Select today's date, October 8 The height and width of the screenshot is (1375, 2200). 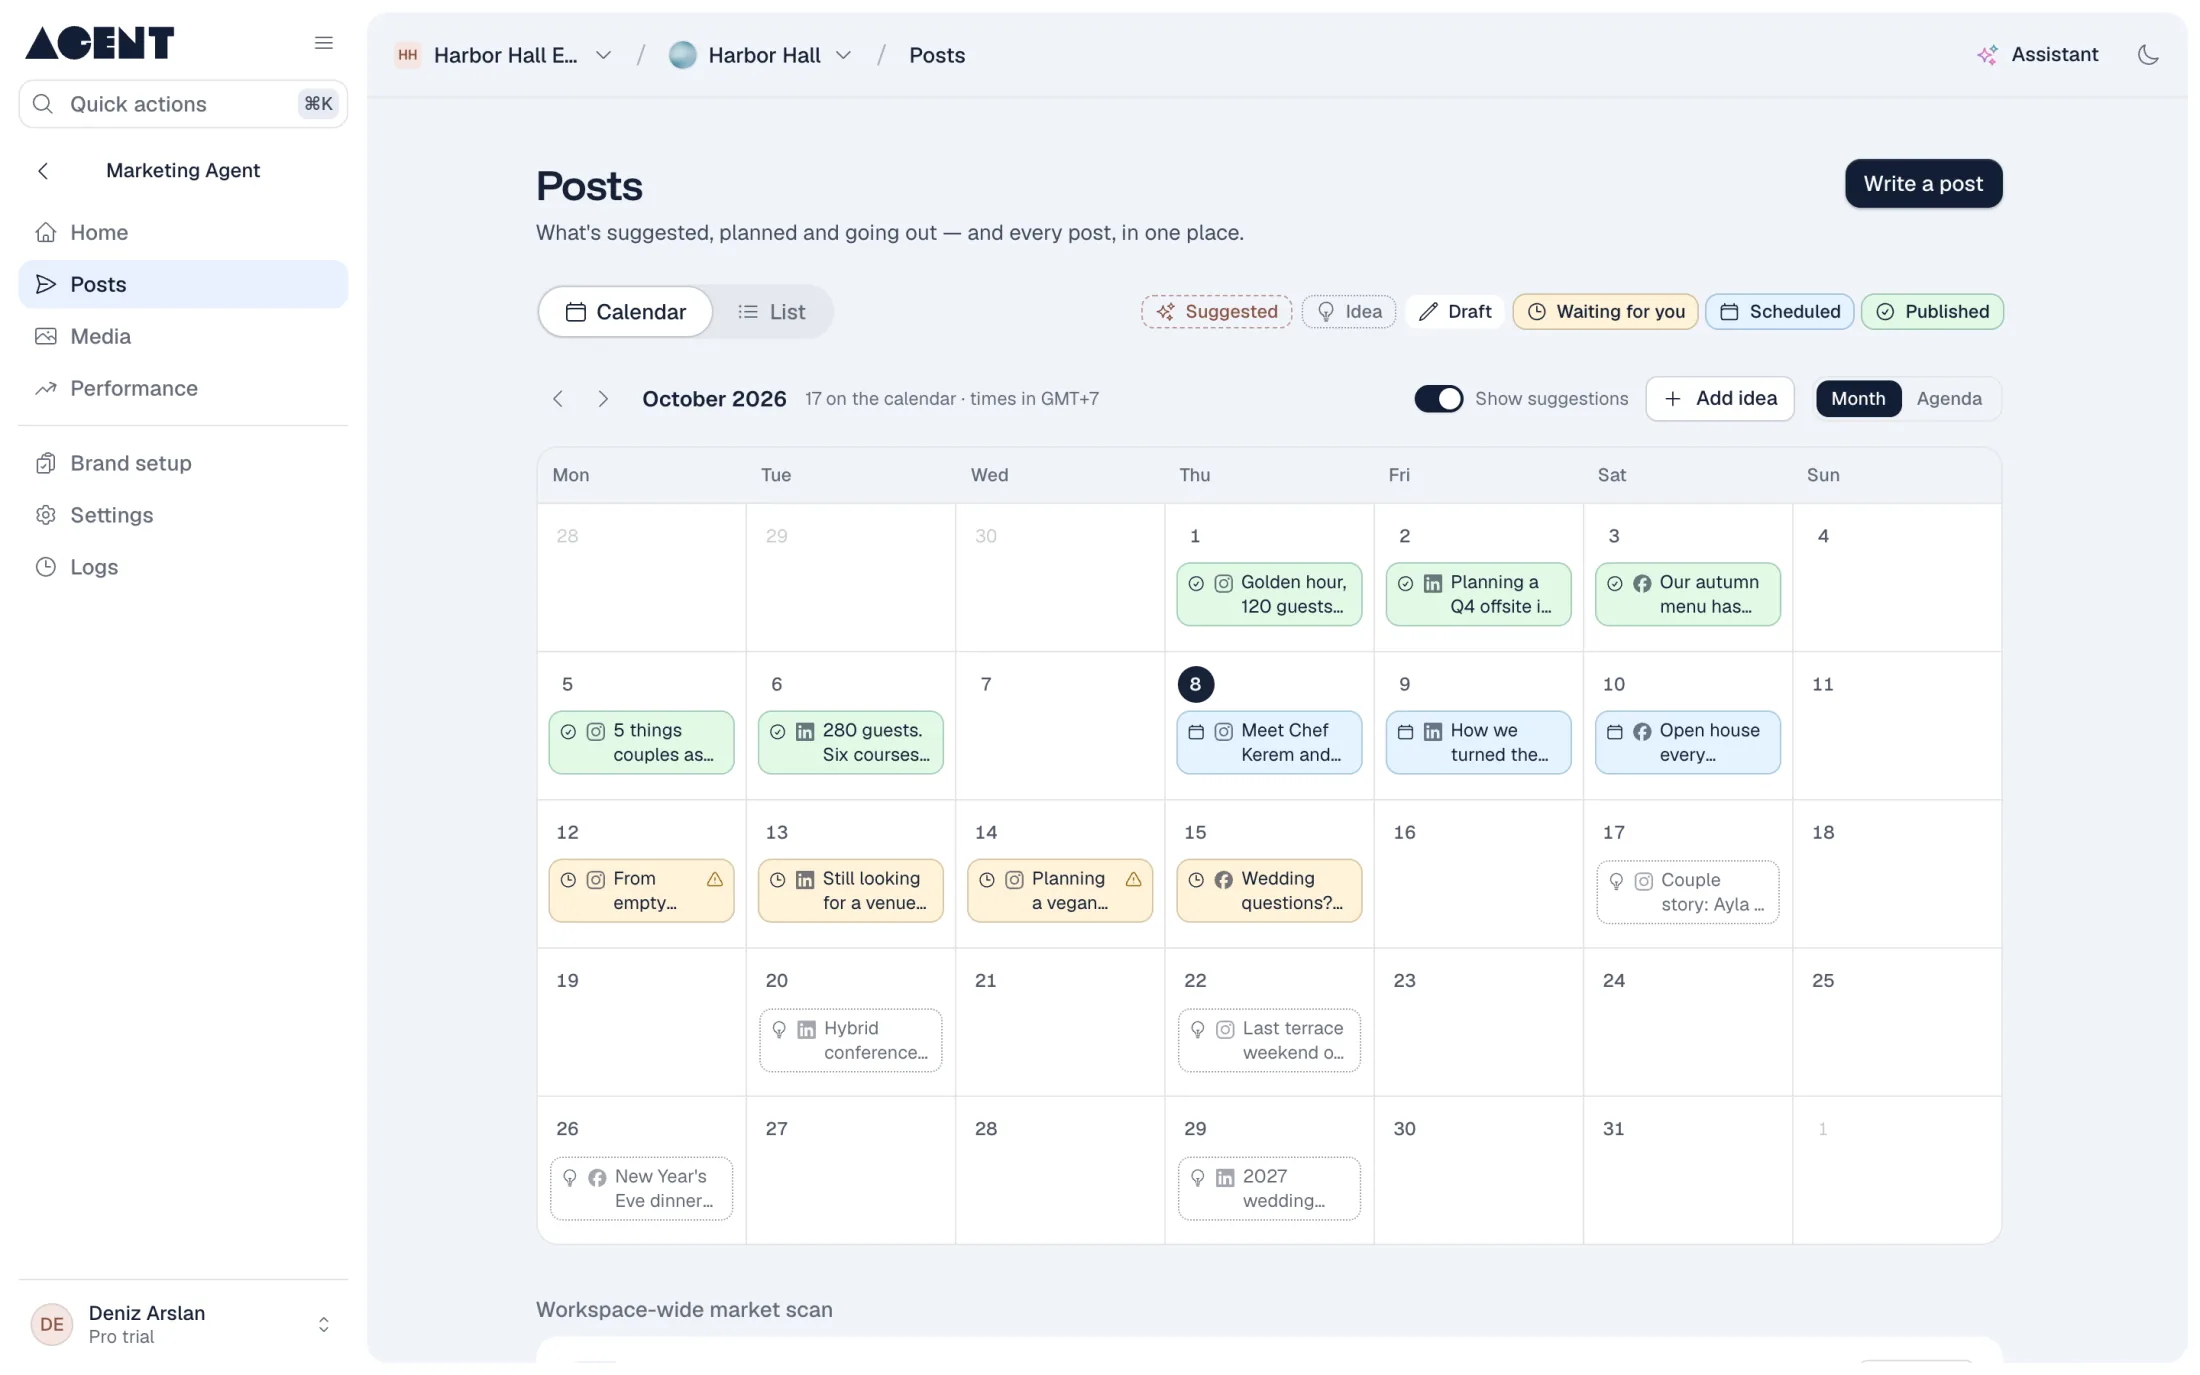click(1195, 684)
